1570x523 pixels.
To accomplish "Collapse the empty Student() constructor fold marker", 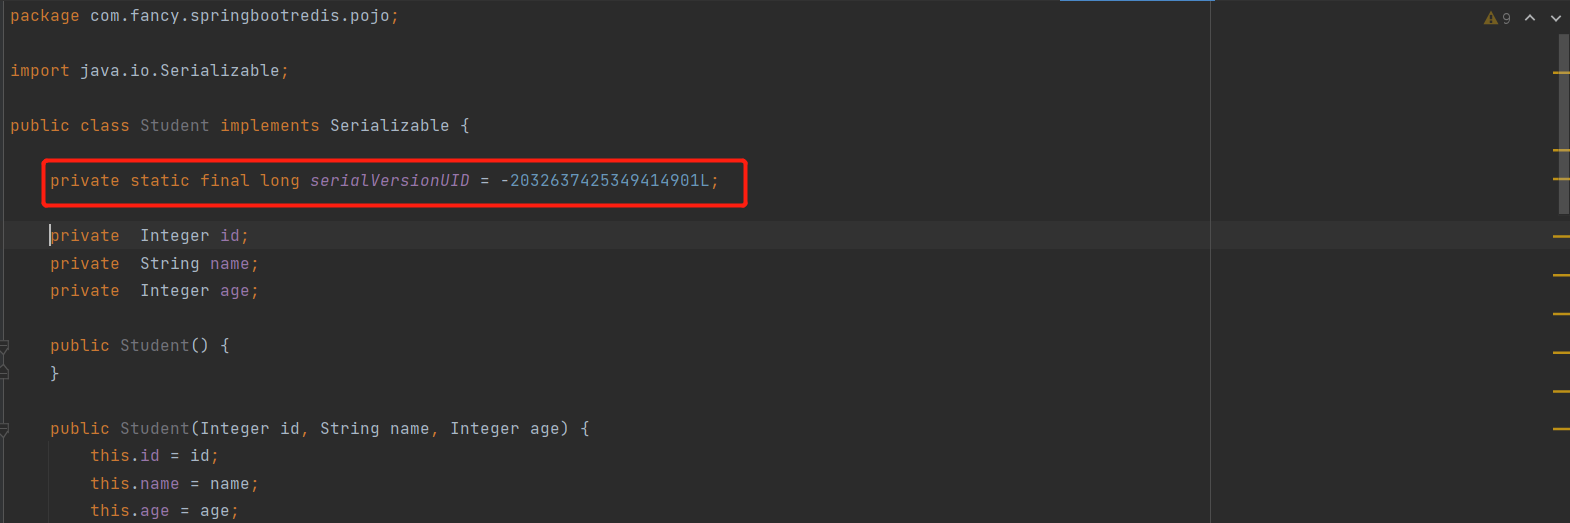I will pos(4,346).
